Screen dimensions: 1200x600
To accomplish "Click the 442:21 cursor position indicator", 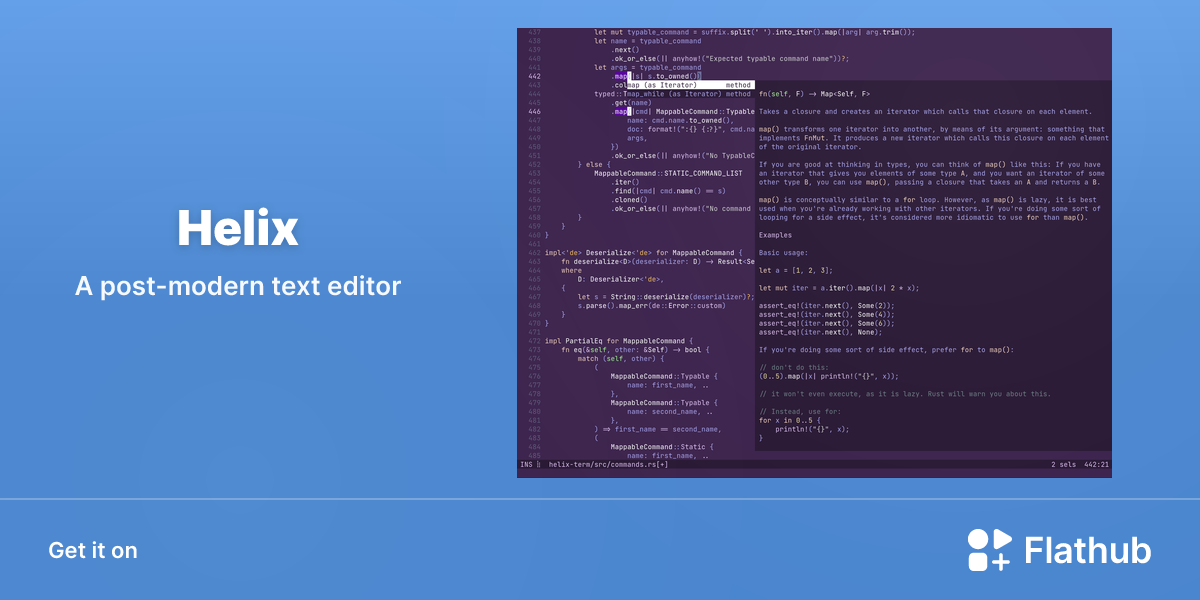I will tap(1095, 465).
